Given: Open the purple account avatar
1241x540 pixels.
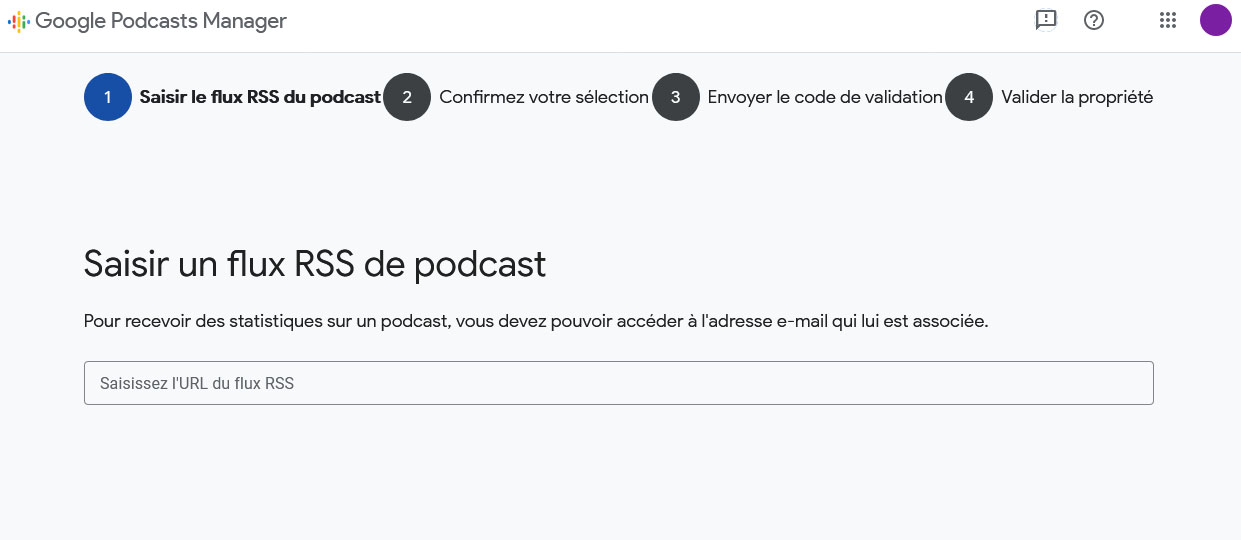Looking at the screenshot, I should pyautogui.click(x=1215, y=20).
